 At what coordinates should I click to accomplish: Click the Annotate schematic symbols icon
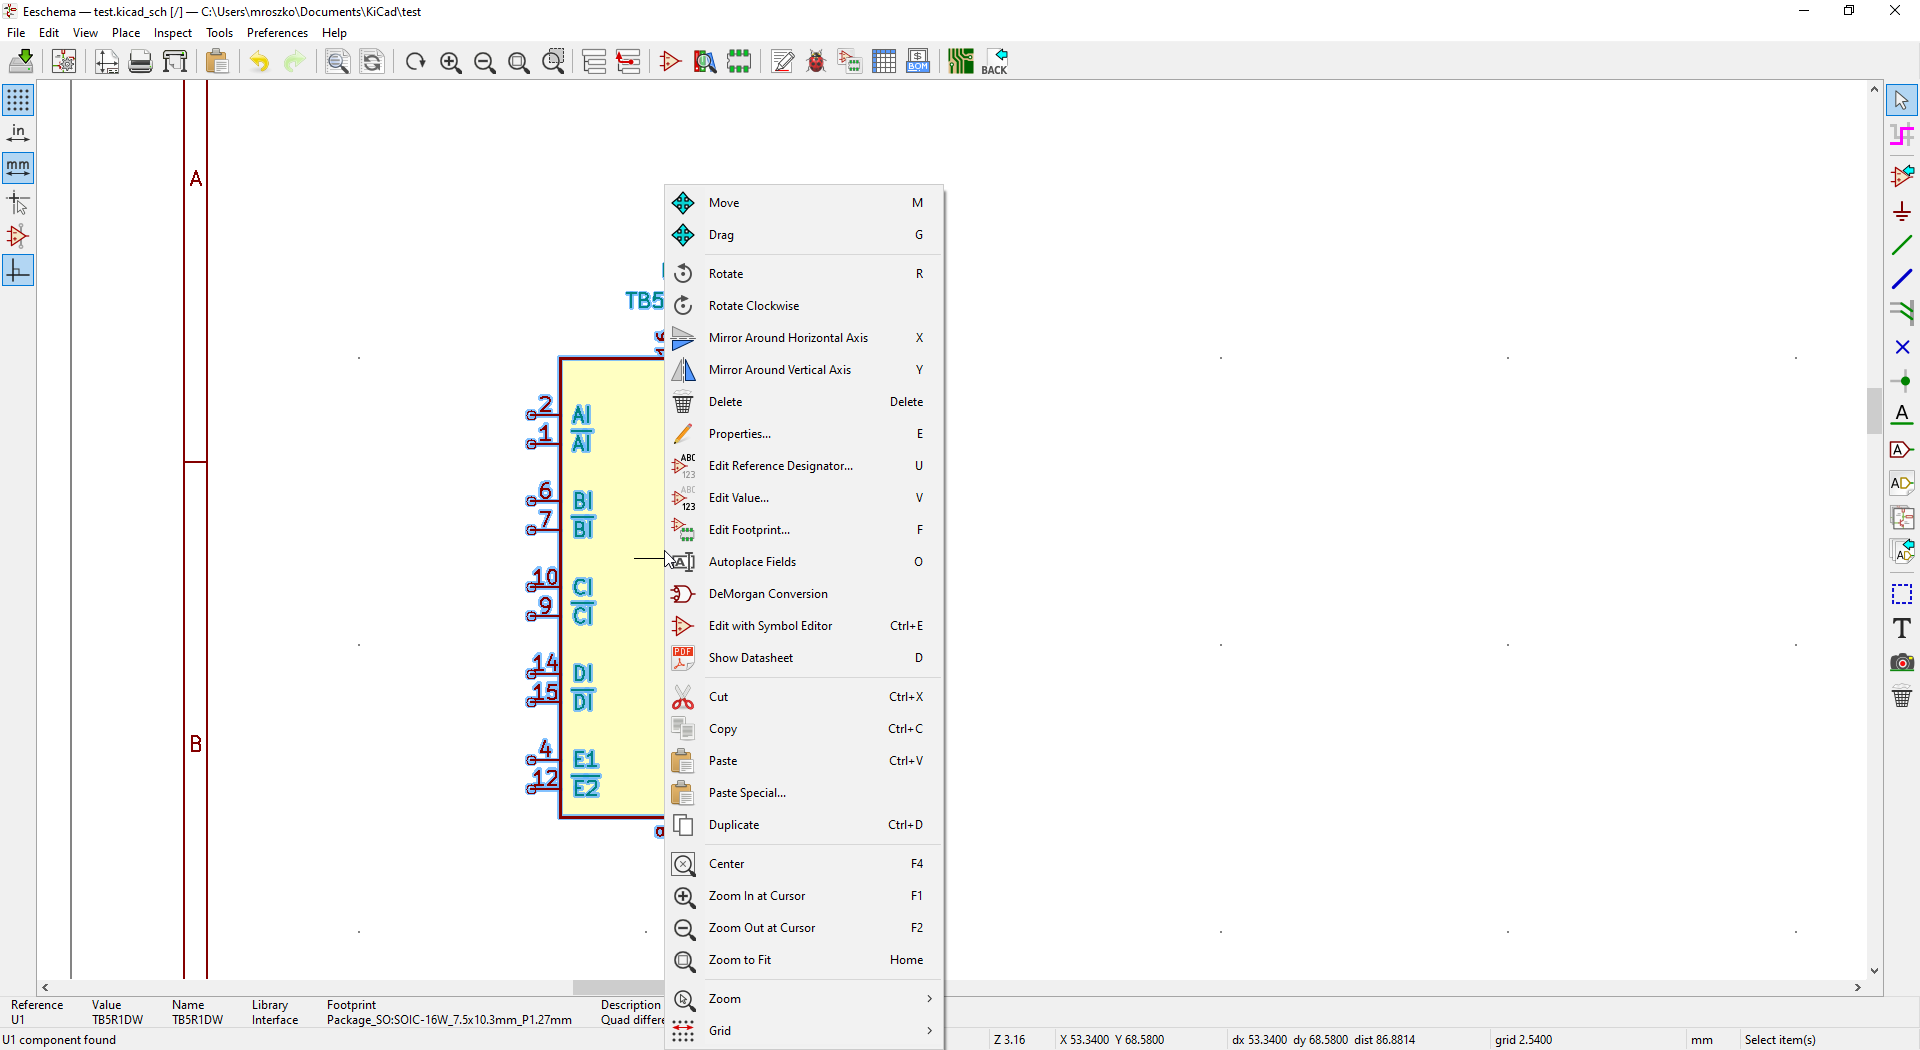point(783,62)
